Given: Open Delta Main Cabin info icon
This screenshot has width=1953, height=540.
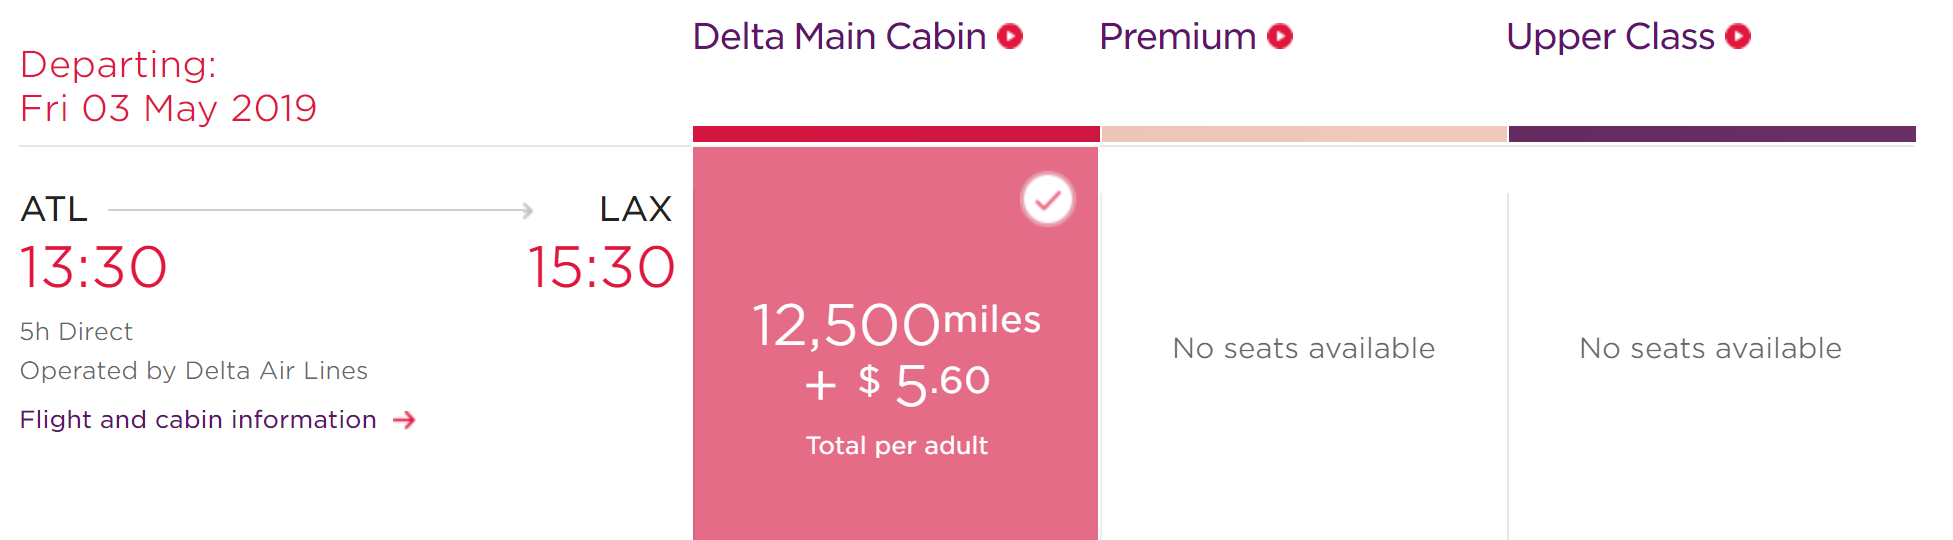Looking at the screenshot, I should 1011,37.
